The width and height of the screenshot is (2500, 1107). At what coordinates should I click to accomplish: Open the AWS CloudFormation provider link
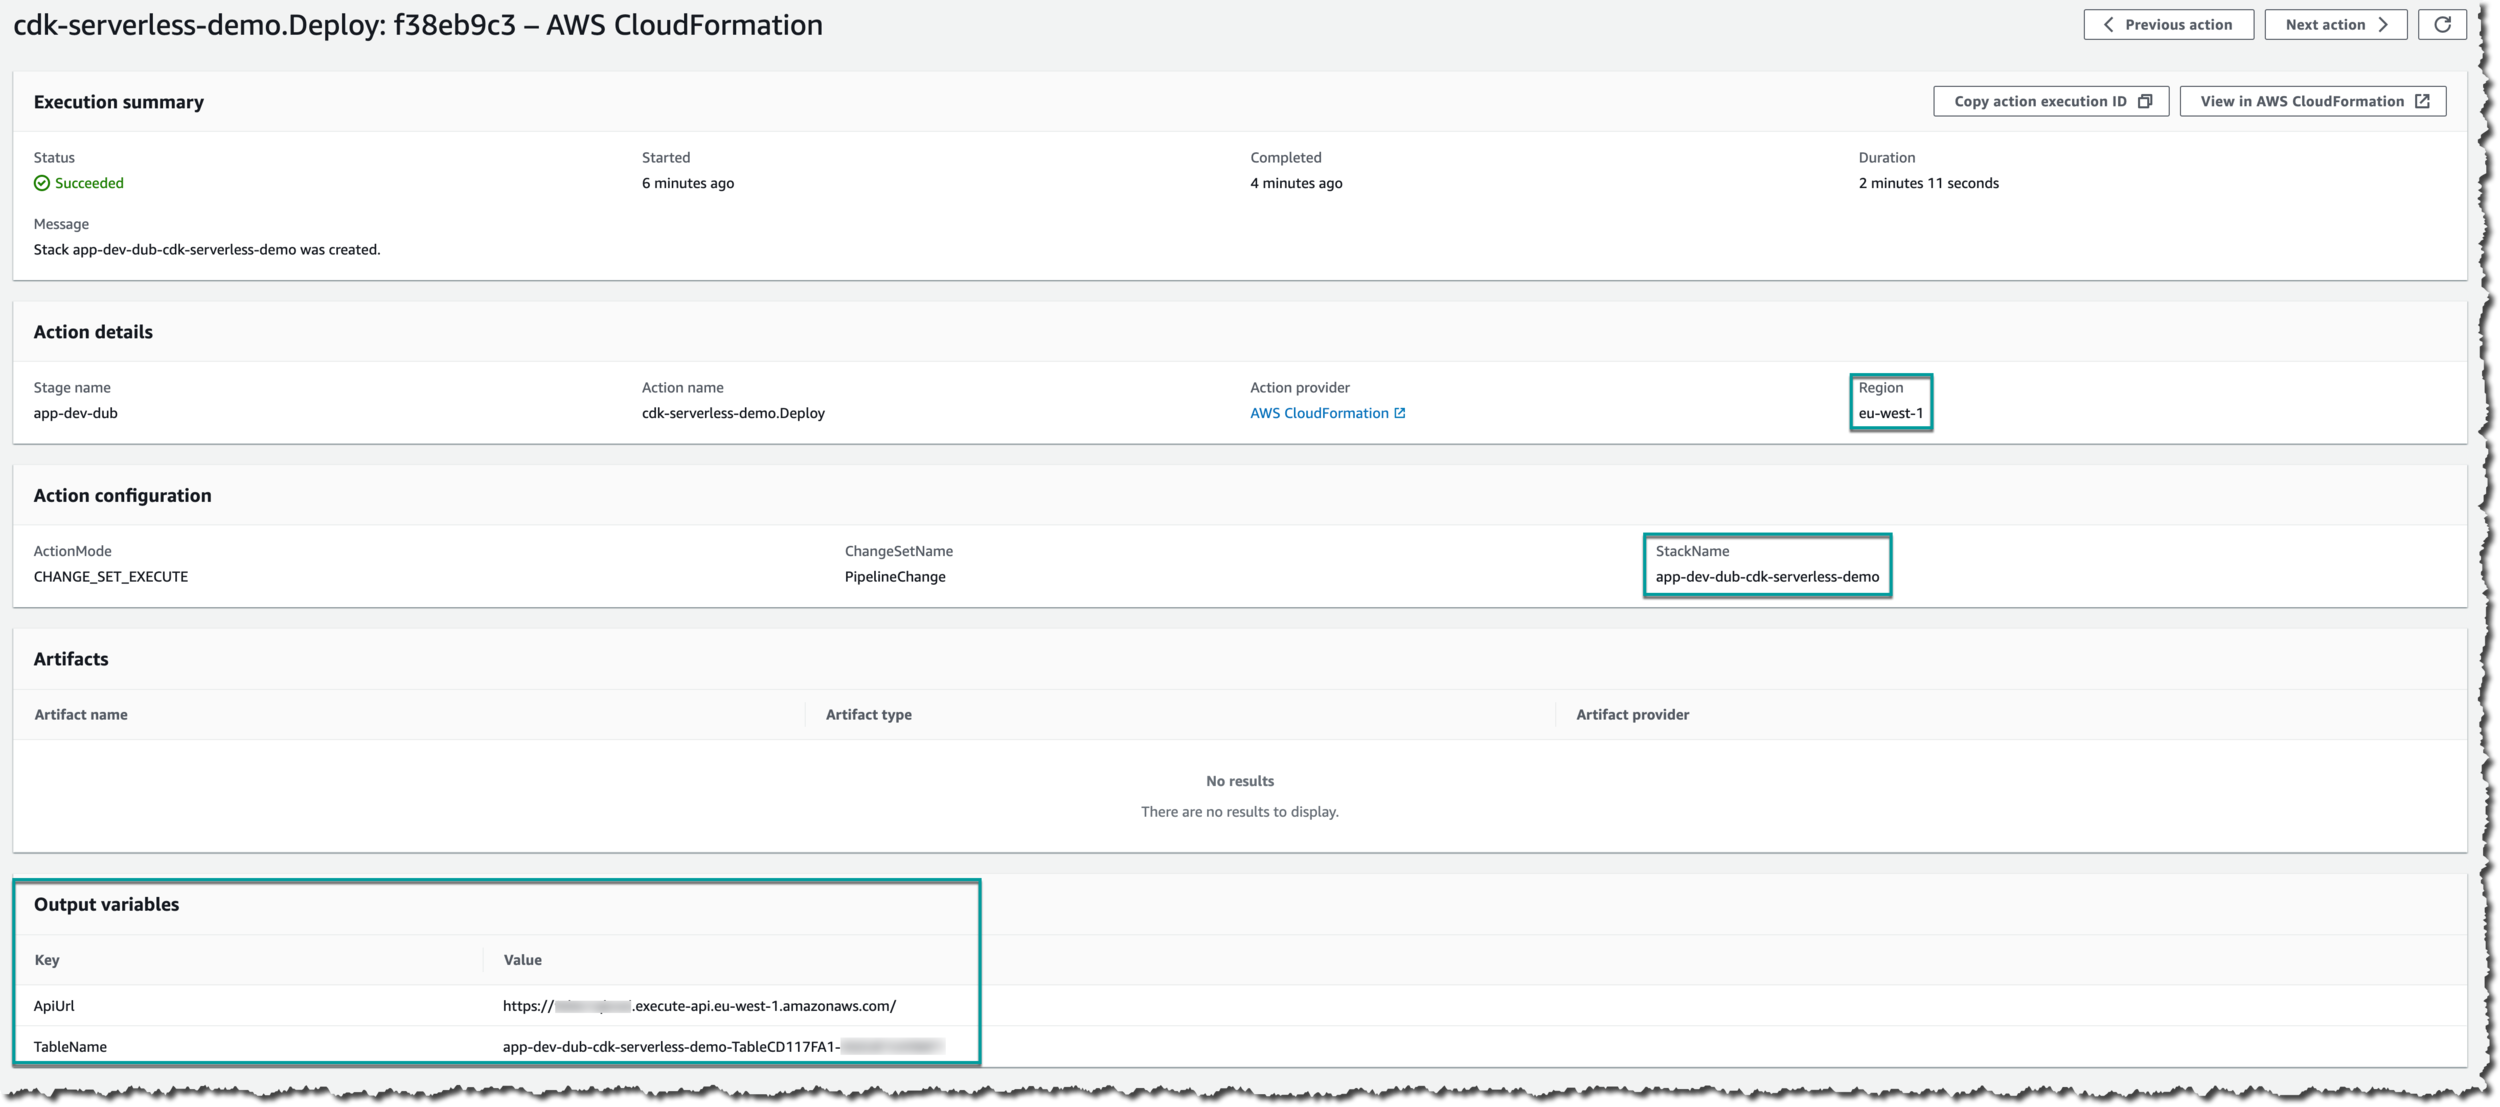(1320, 412)
